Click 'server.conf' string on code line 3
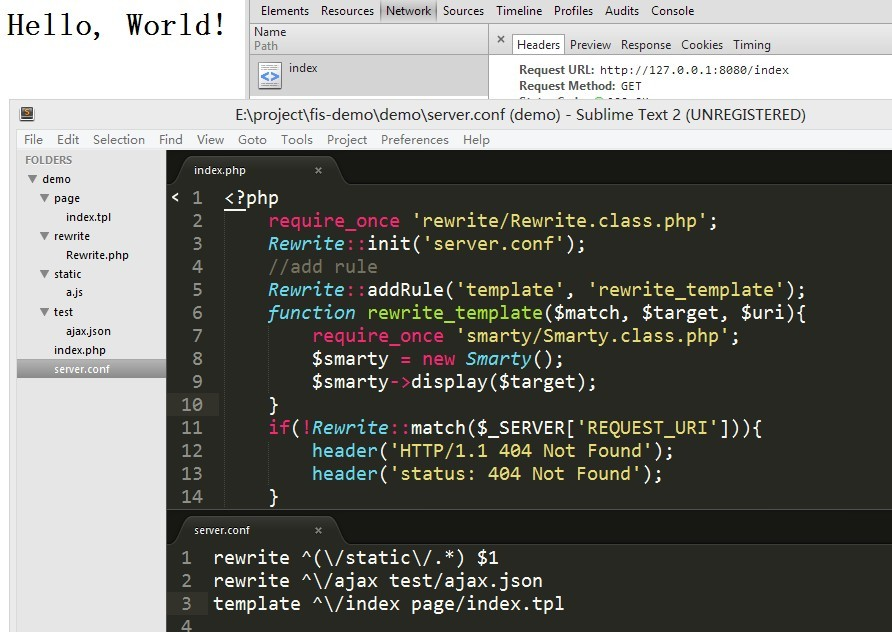Screen dimensions: 892x632 (x=494, y=243)
